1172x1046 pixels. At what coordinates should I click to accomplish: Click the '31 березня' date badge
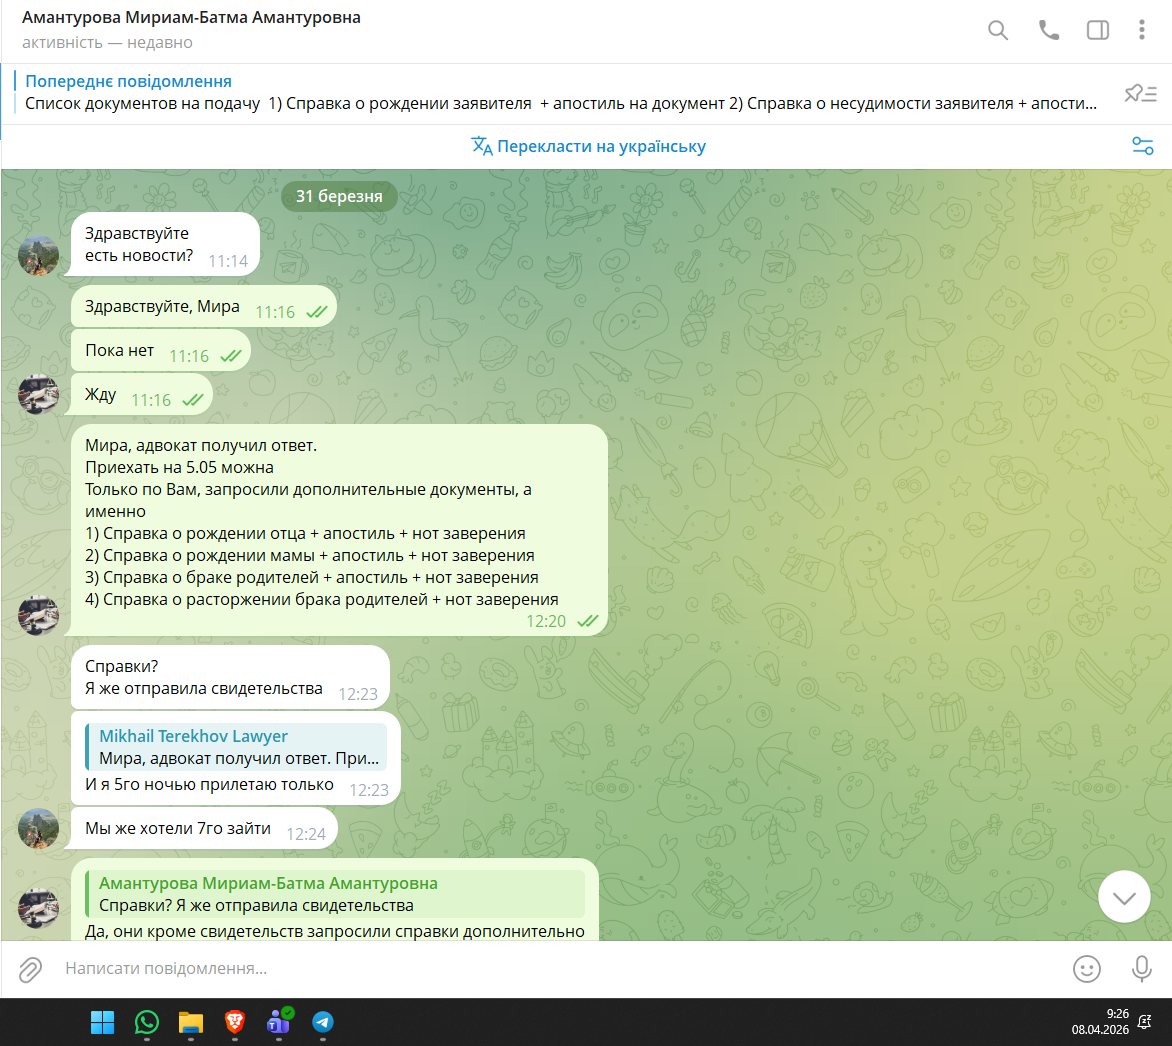[x=339, y=196]
